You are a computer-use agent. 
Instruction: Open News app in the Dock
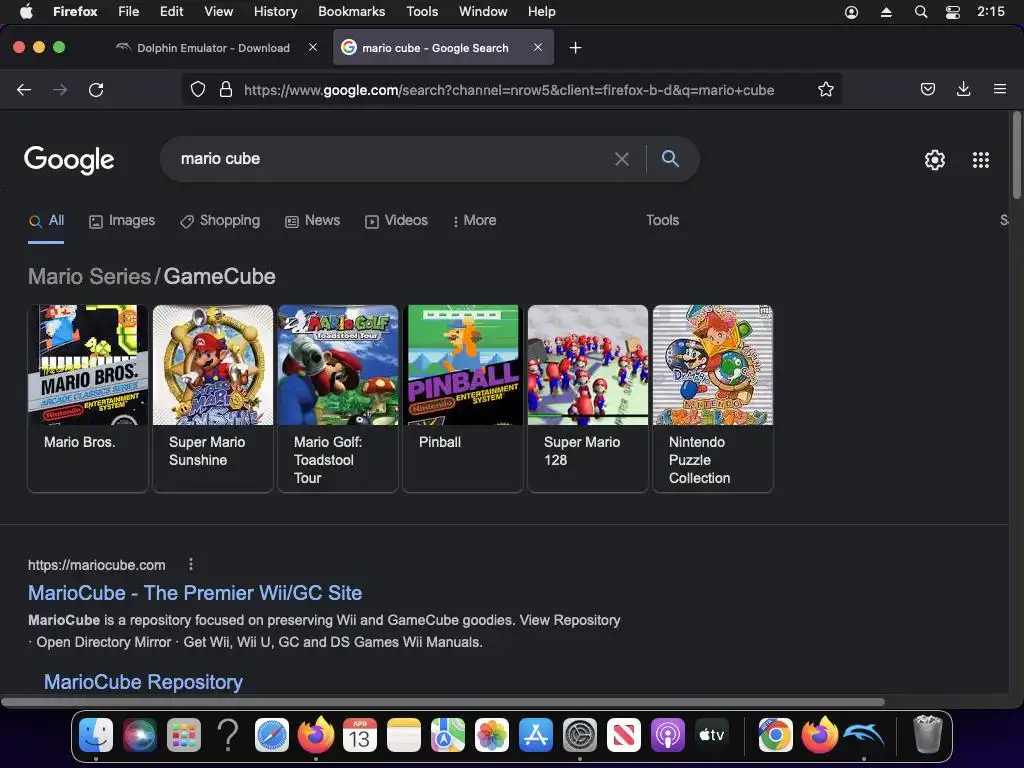[x=624, y=735]
